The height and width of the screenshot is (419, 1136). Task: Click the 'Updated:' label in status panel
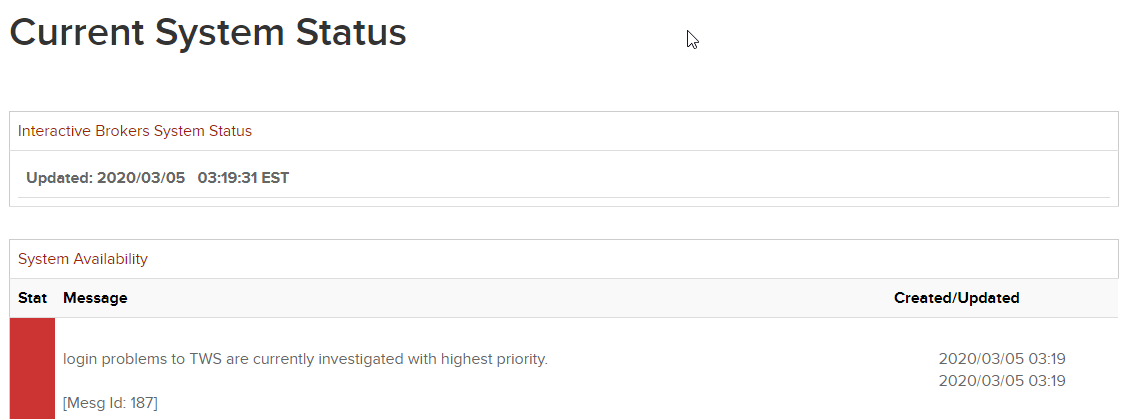pyautogui.click(x=59, y=178)
